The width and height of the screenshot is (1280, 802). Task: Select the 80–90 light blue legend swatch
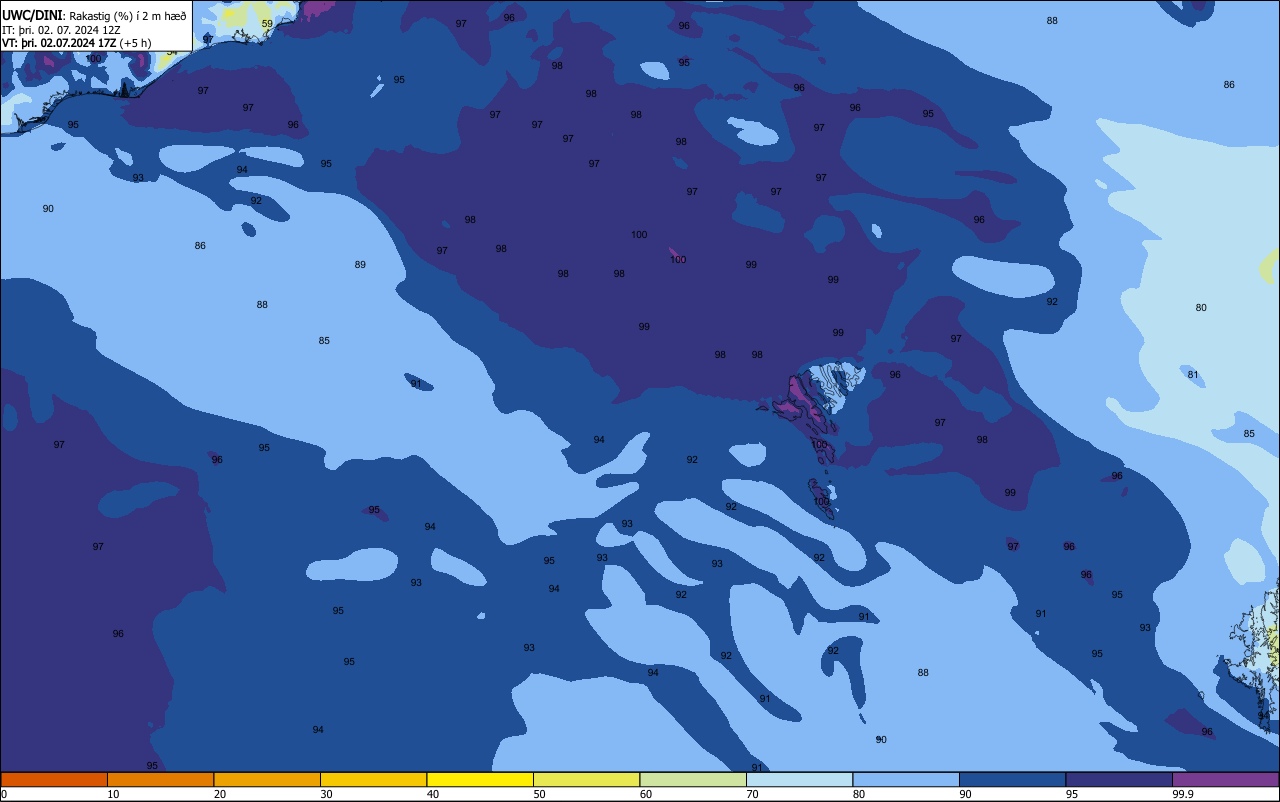click(906, 779)
